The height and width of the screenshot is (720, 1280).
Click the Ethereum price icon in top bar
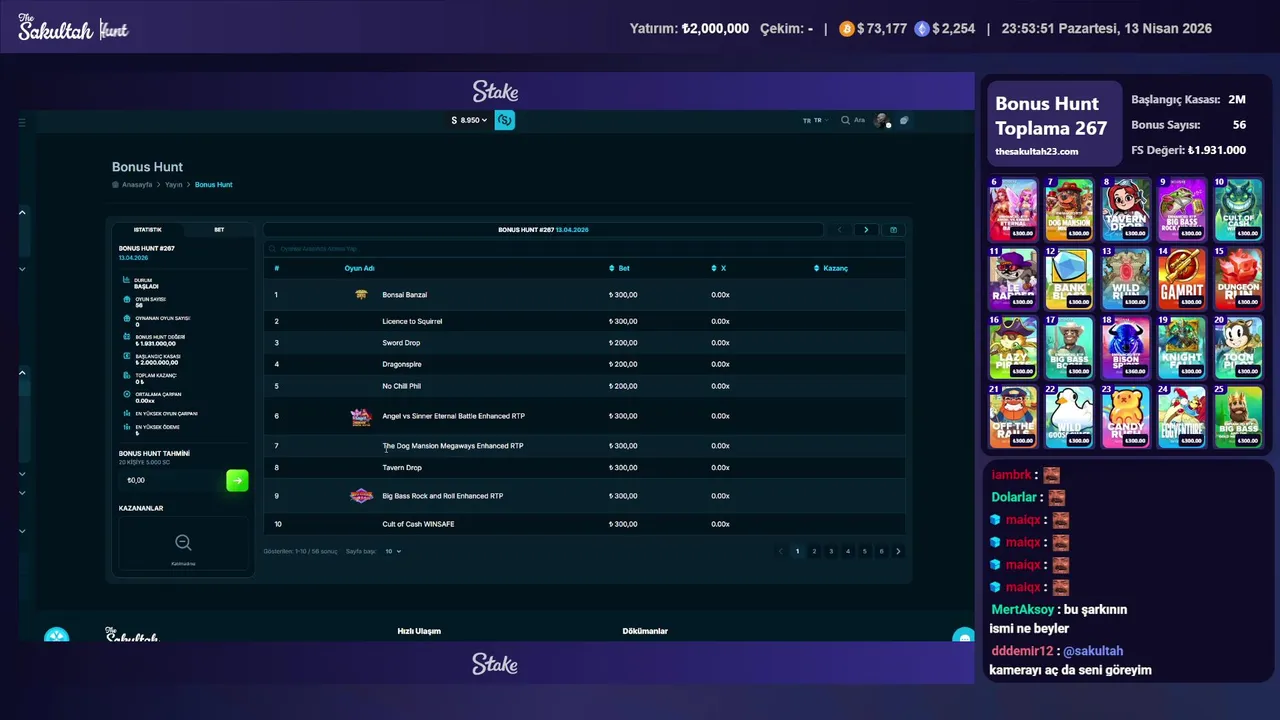click(x=922, y=29)
